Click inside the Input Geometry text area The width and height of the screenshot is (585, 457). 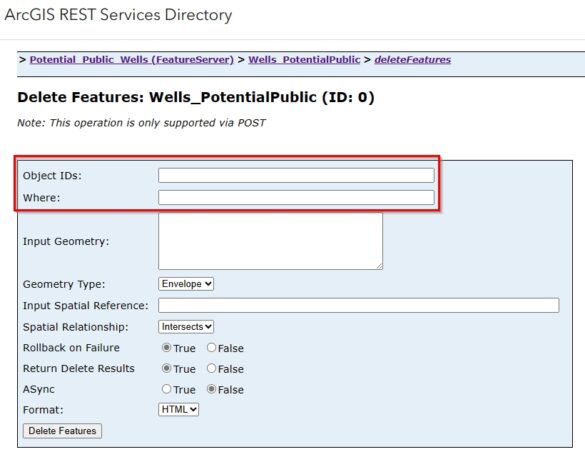click(x=270, y=241)
